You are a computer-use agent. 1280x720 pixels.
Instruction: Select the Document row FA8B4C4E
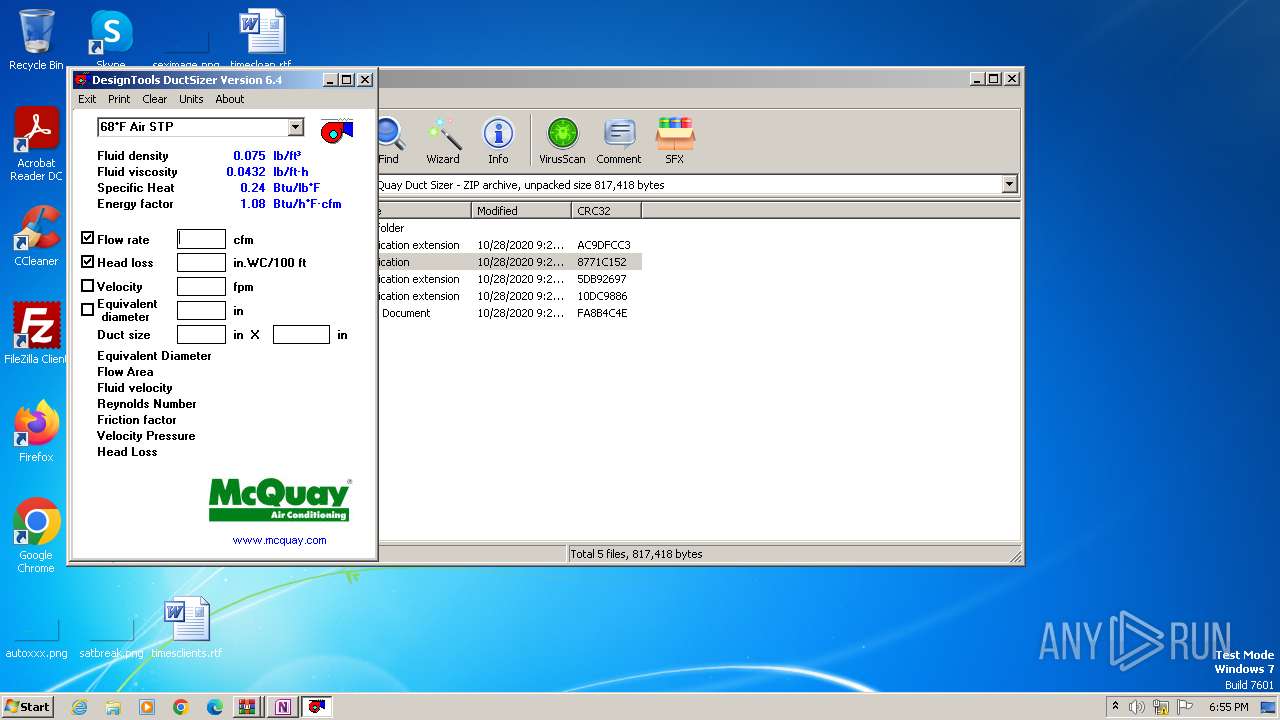point(510,313)
